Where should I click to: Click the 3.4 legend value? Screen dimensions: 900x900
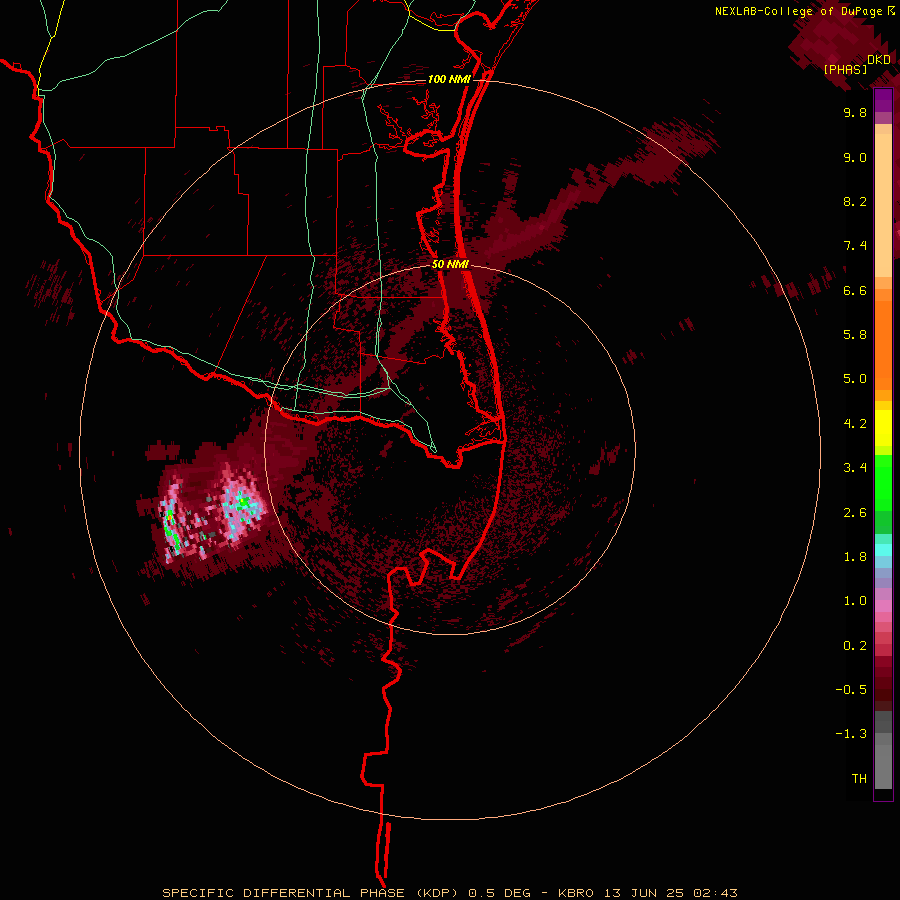coord(855,468)
